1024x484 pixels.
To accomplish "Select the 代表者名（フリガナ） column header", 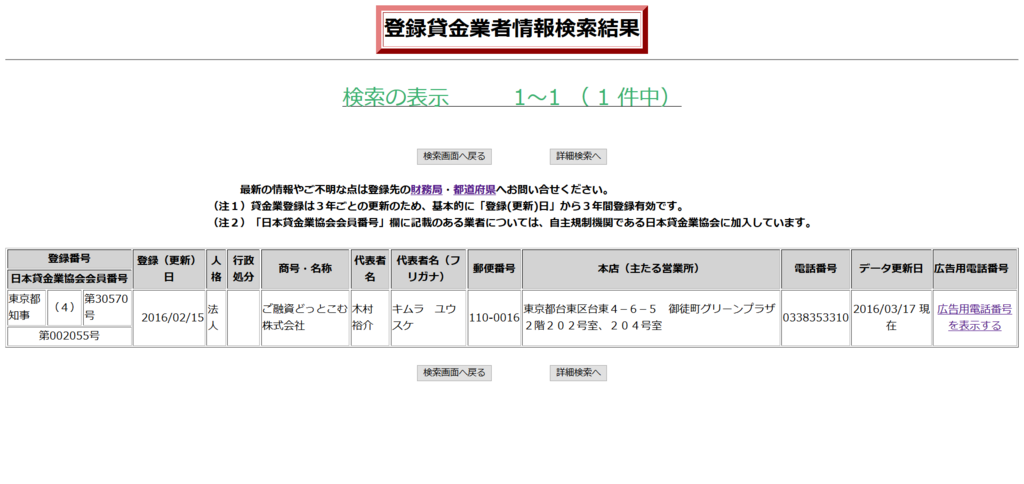I will tap(428, 269).
